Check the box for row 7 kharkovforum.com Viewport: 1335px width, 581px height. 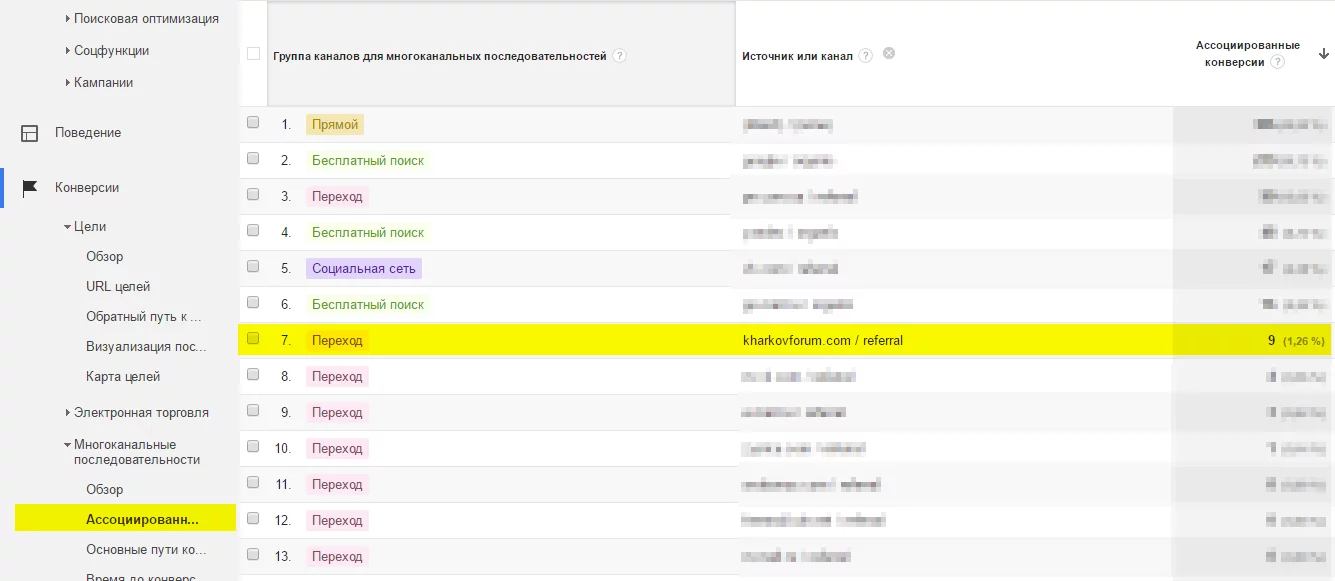[x=253, y=338]
